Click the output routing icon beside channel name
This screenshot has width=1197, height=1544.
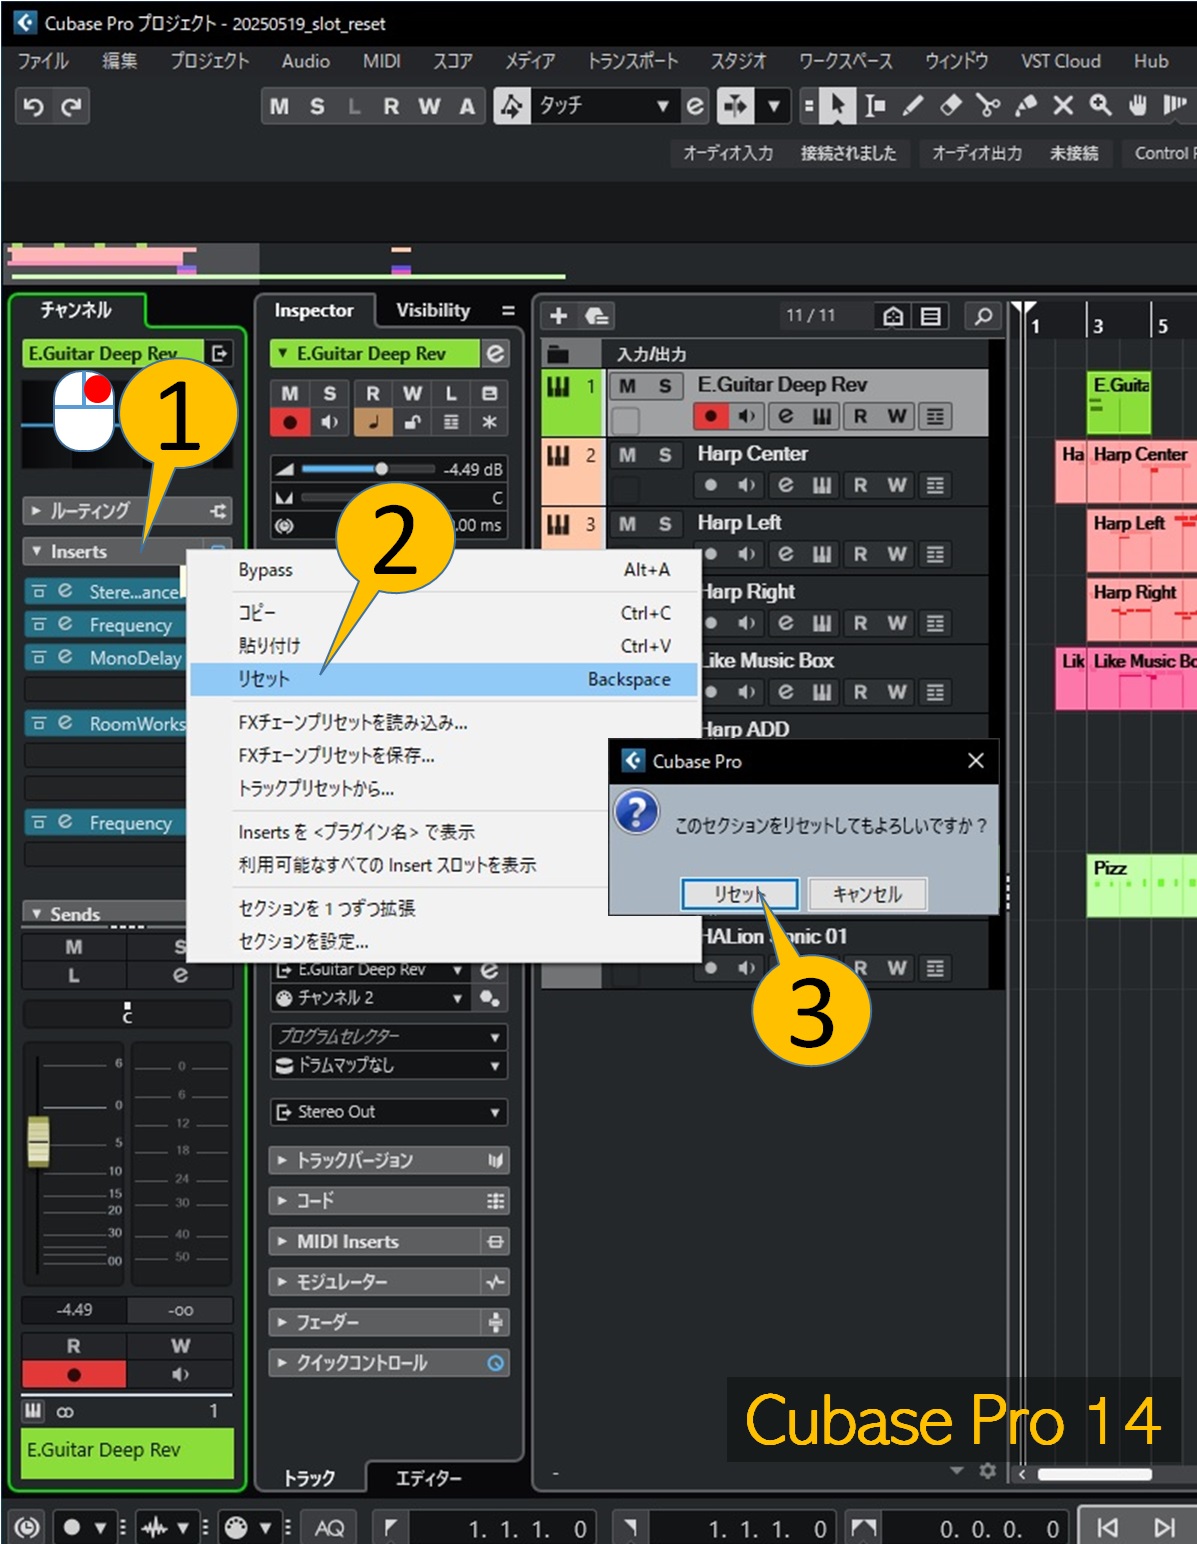(218, 353)
